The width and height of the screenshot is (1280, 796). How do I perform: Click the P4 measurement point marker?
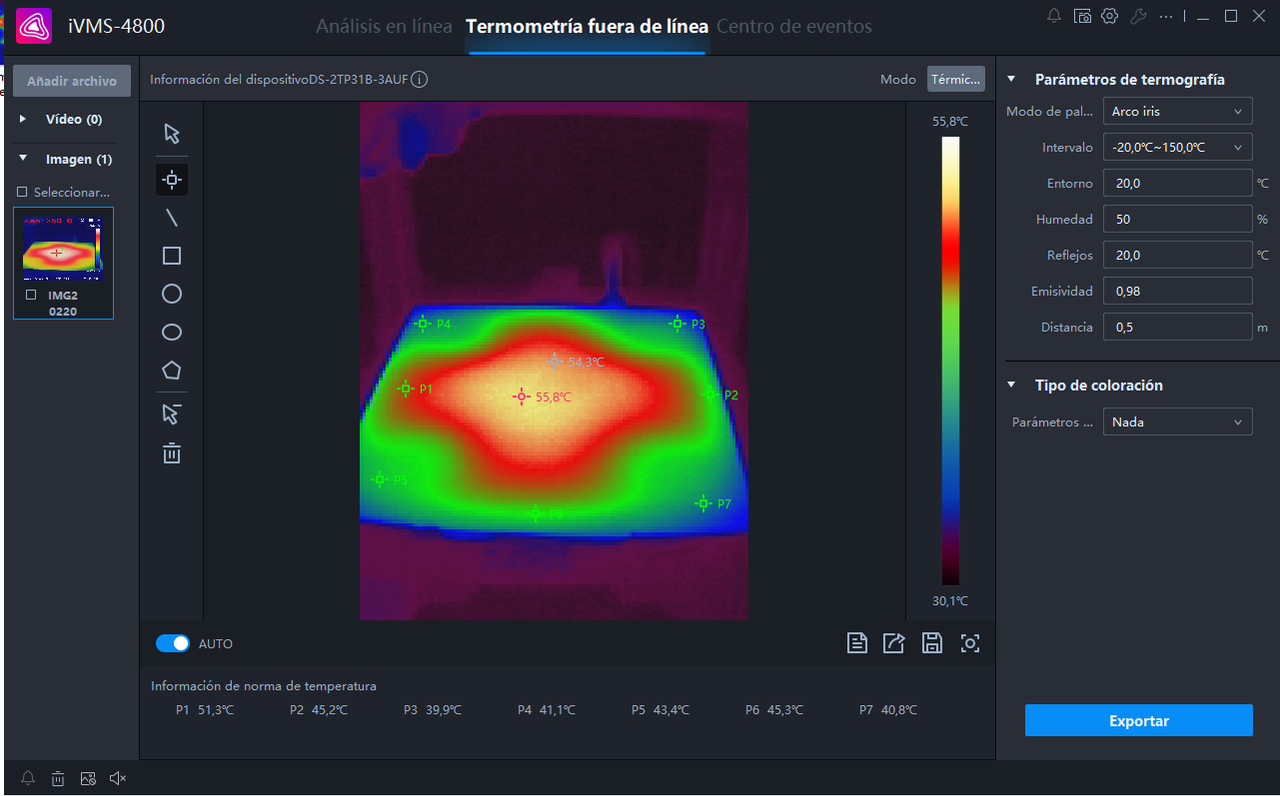423,323
